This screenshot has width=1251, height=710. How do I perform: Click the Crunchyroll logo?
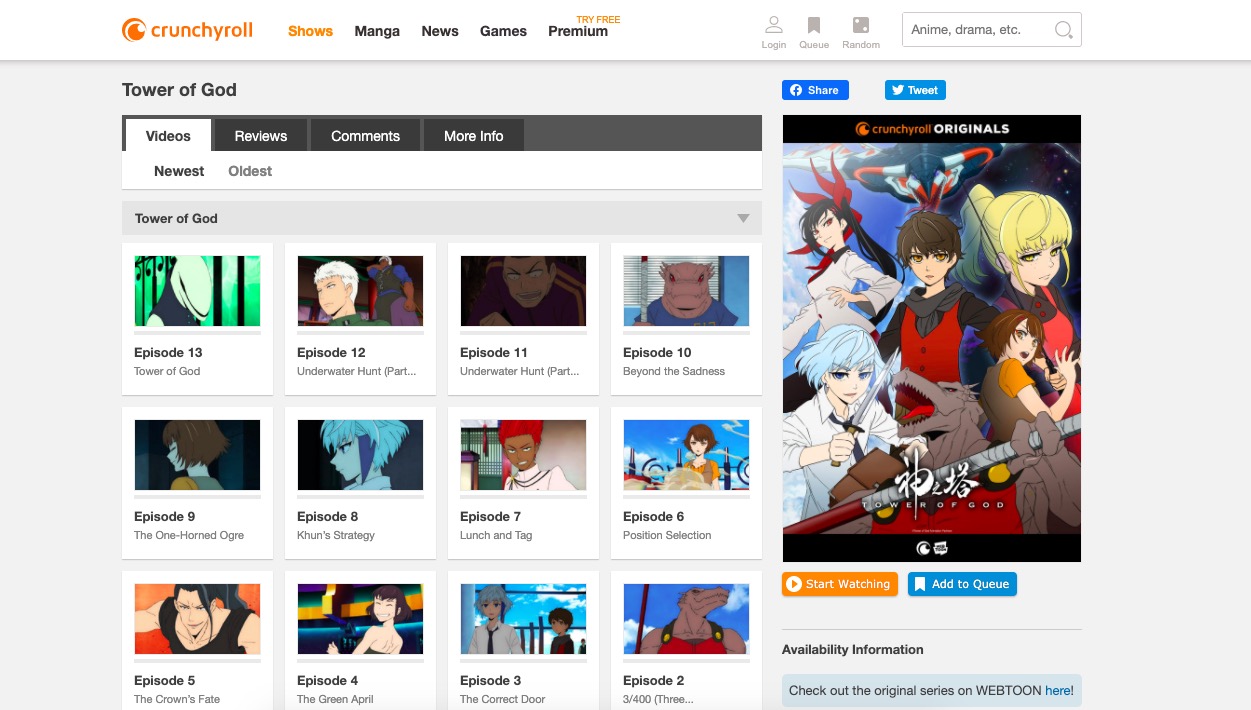click(186, 30)
